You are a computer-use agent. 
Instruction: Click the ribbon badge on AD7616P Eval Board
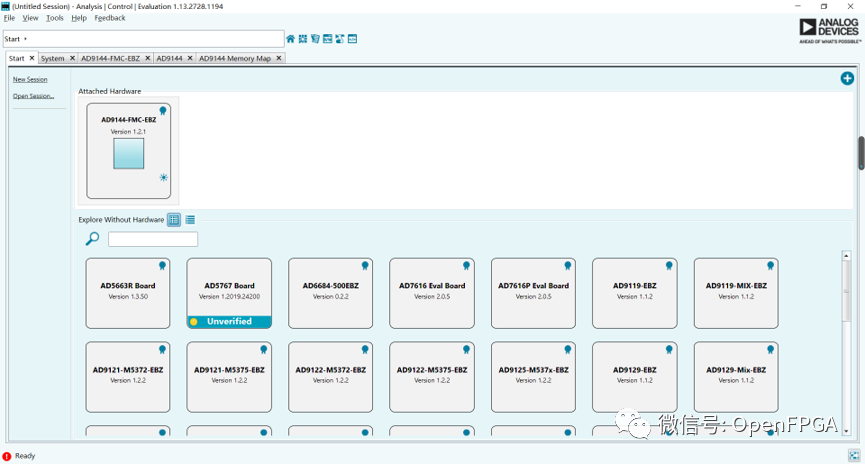(568, 266)
